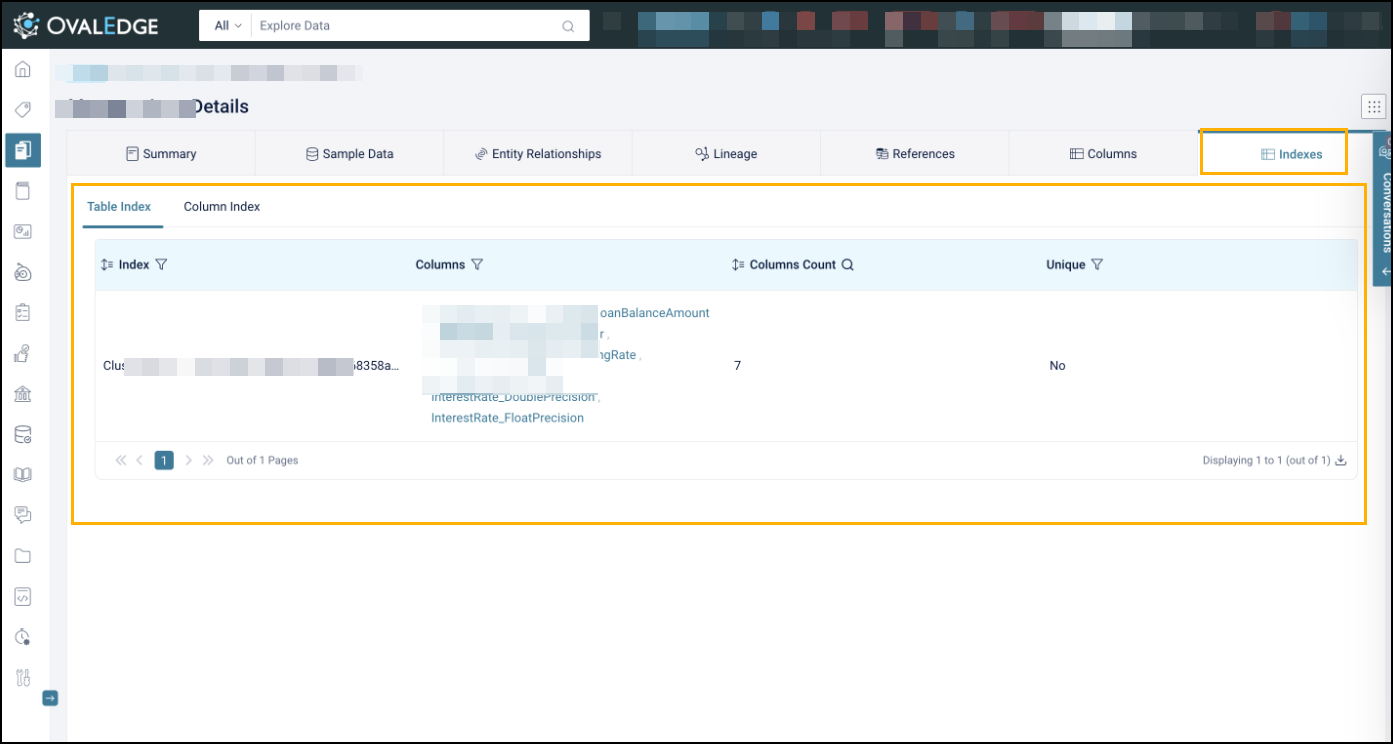This screenshot has width=1393, height=744.
Task: Switch to the Indexes tab
Action: coord(1291,154)
